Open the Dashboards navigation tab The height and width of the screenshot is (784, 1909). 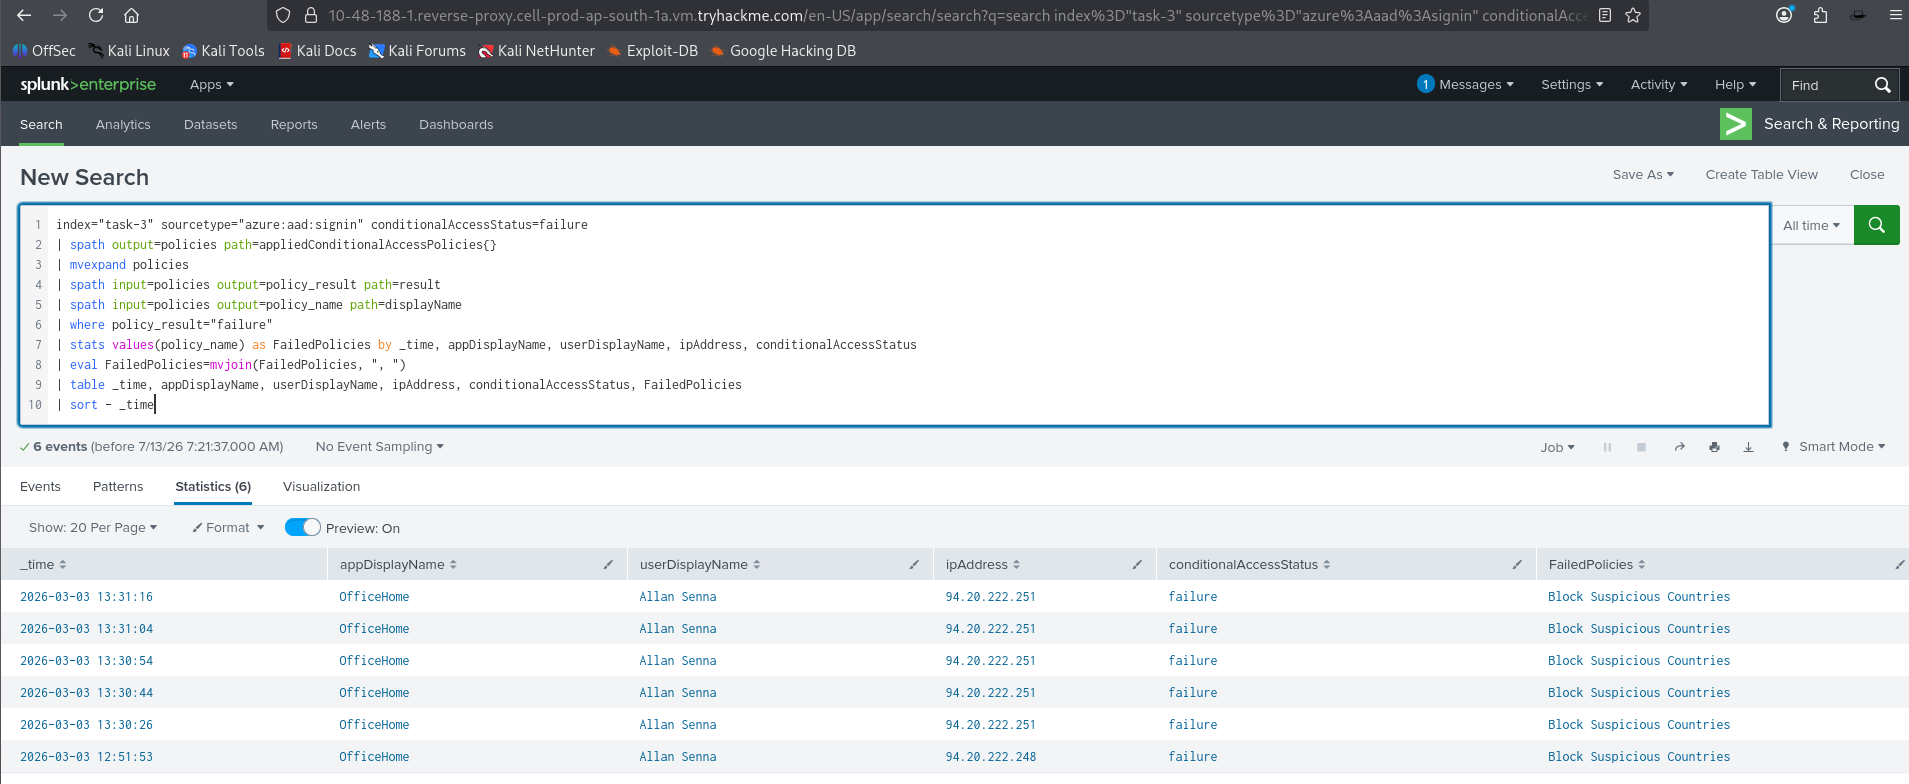[x=456, y=125]
